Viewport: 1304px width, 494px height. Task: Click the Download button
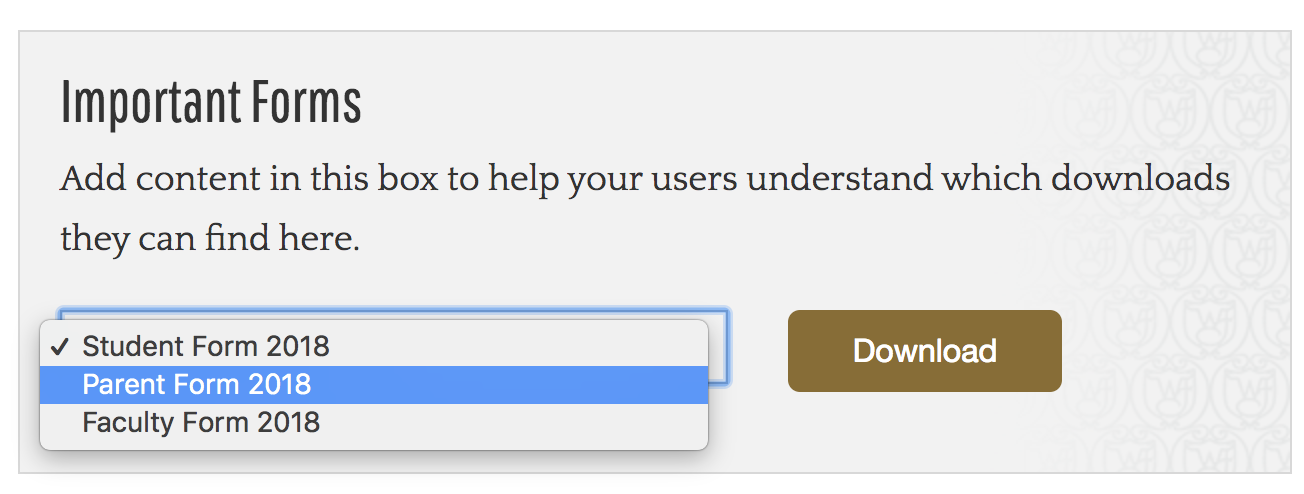[x=924, y=351]
